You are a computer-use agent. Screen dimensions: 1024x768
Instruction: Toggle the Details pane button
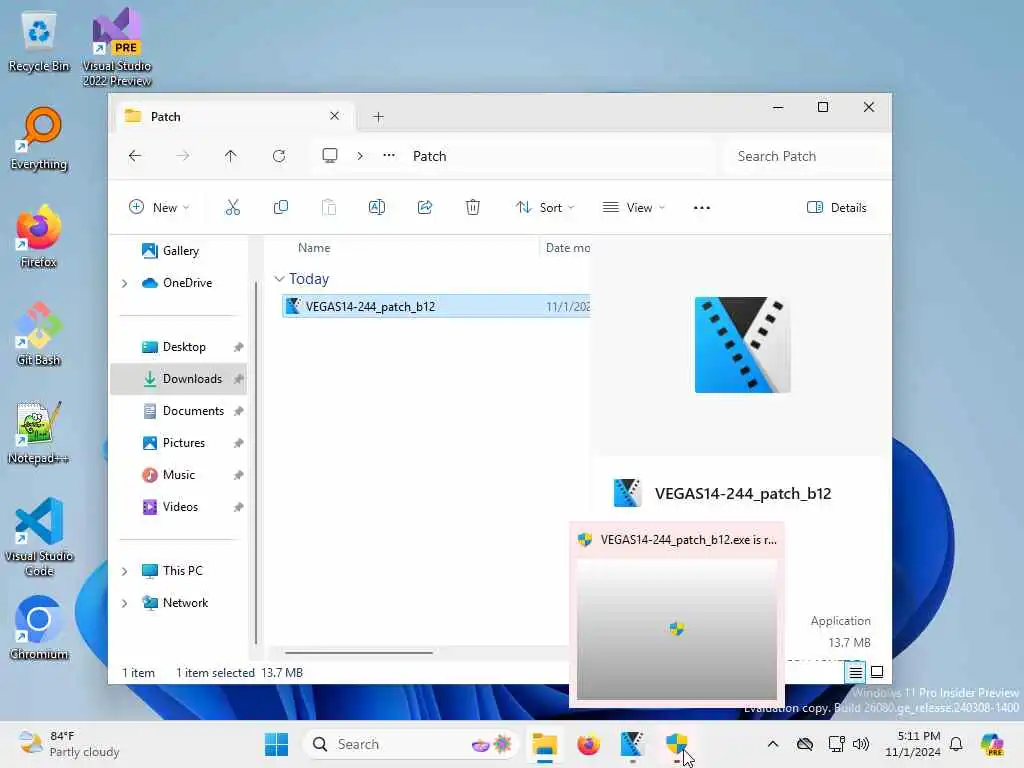(837, 208)
